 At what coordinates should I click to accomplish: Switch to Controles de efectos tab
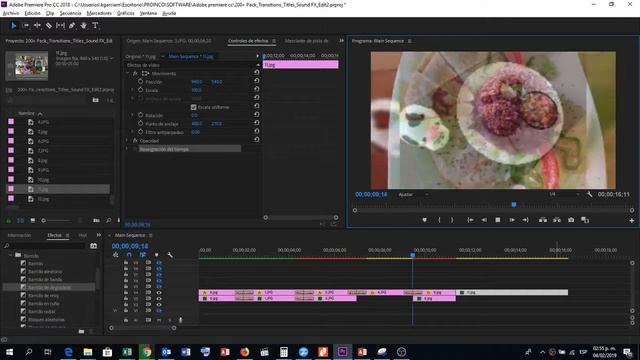click(x=248, y=41)
